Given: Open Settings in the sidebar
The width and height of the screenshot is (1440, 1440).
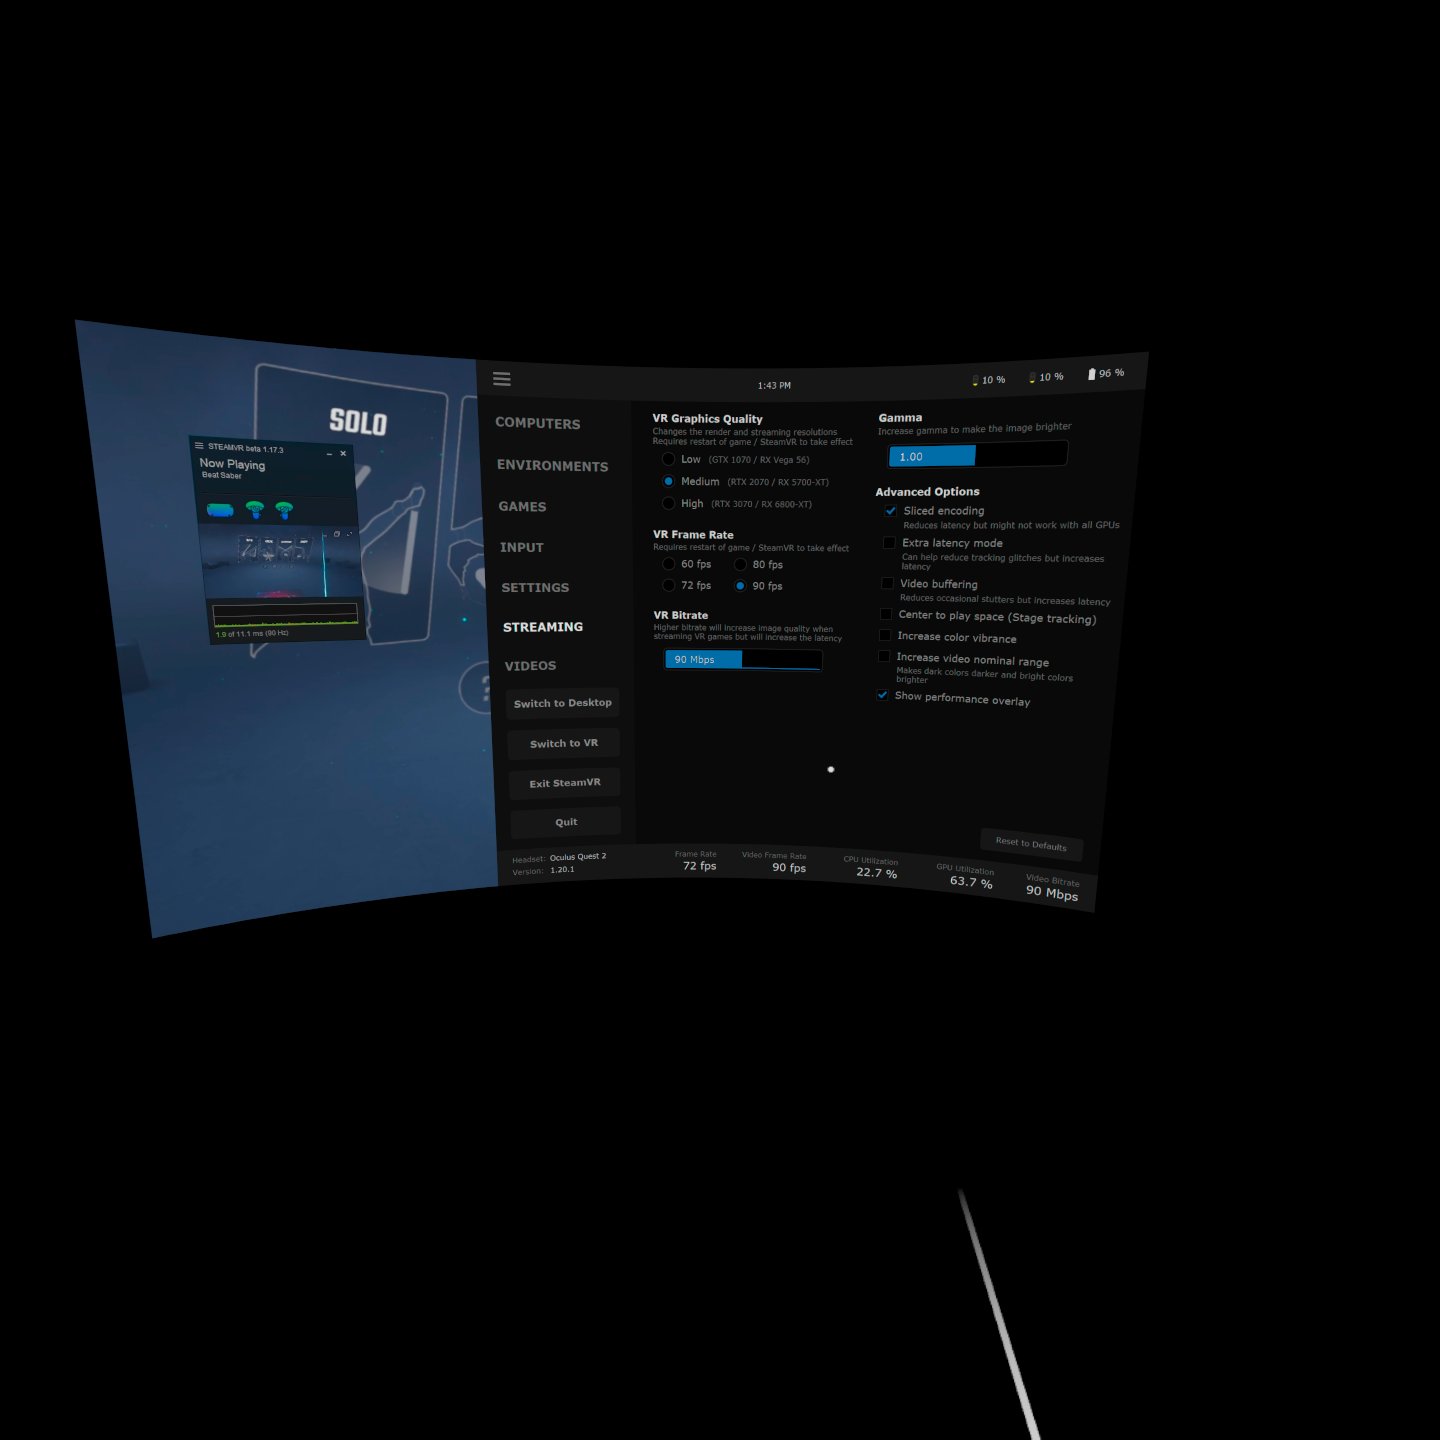Looking at the screenshot, I should [x=535, y=587].
